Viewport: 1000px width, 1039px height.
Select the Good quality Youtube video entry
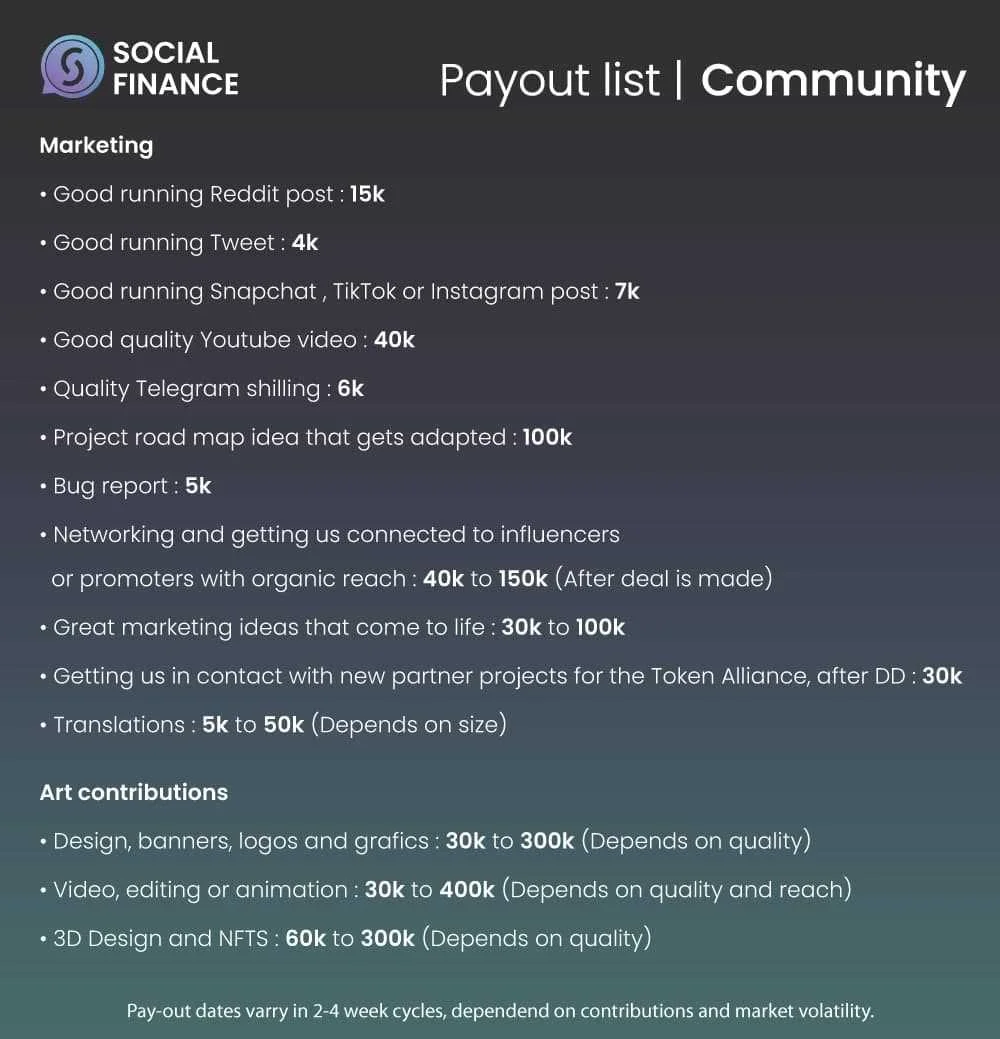pyautogui.click(x=227, y=341)
